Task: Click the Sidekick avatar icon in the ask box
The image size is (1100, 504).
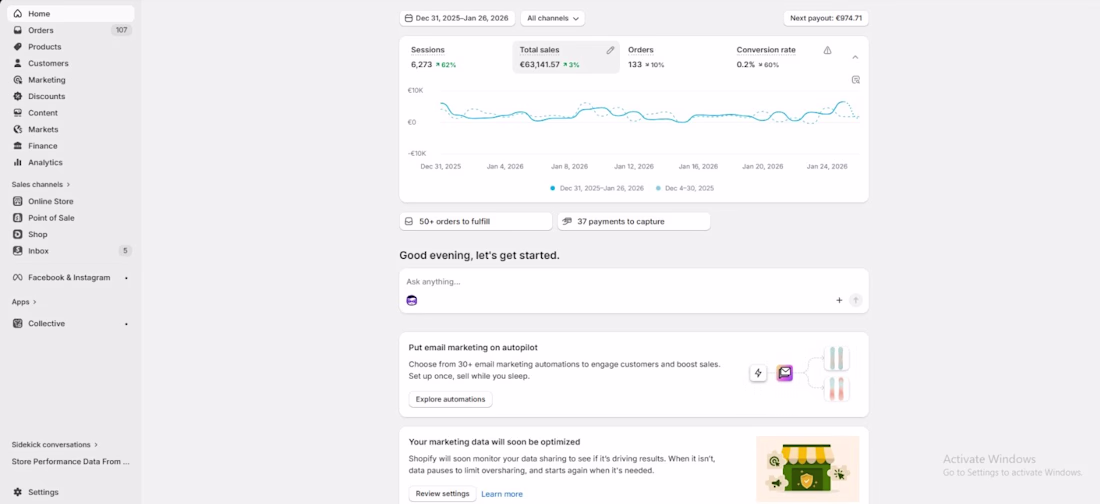Action: (412, 300)
